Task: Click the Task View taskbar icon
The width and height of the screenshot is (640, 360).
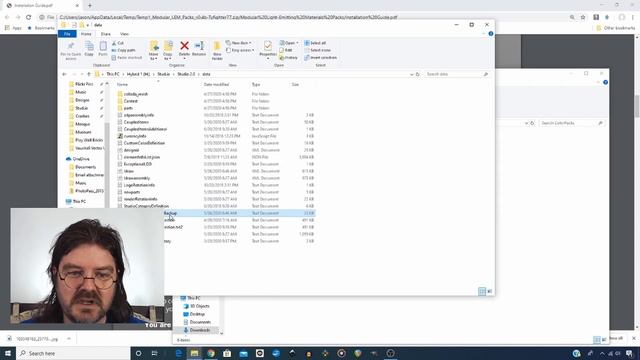Action: pos(154,353)
